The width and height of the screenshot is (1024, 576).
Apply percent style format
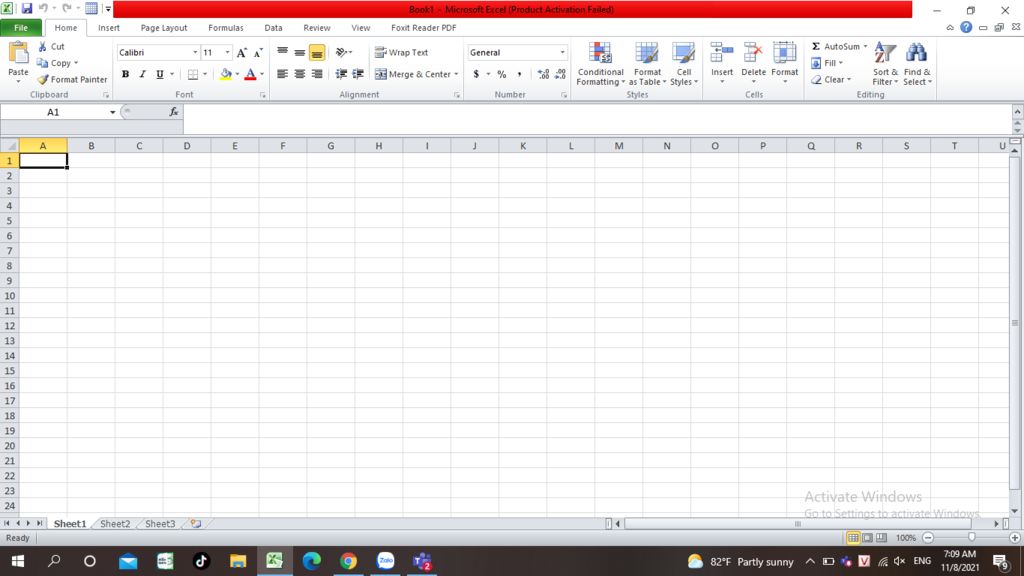point(502,74)
